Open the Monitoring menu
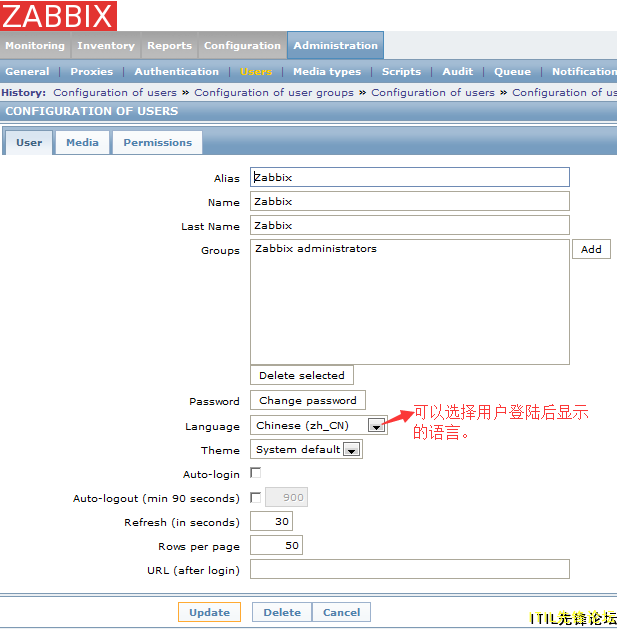 click(35, 45)
